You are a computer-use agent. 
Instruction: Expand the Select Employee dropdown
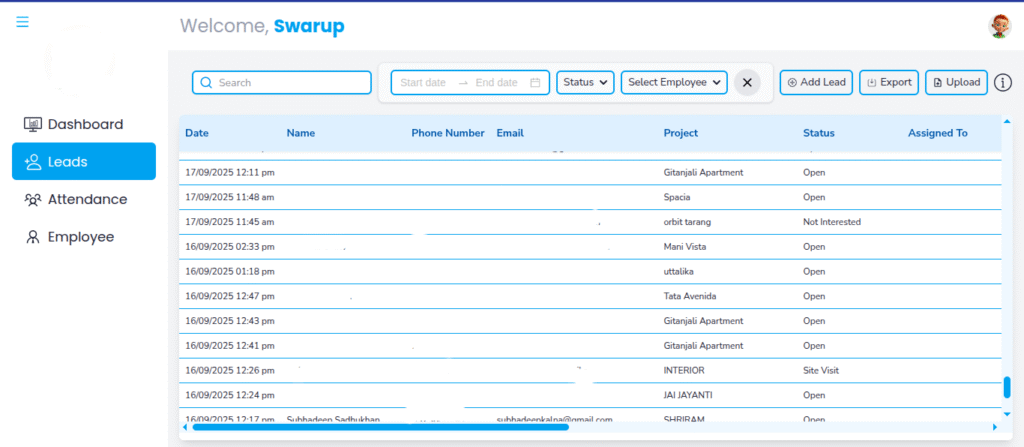(x=674, y=83)
